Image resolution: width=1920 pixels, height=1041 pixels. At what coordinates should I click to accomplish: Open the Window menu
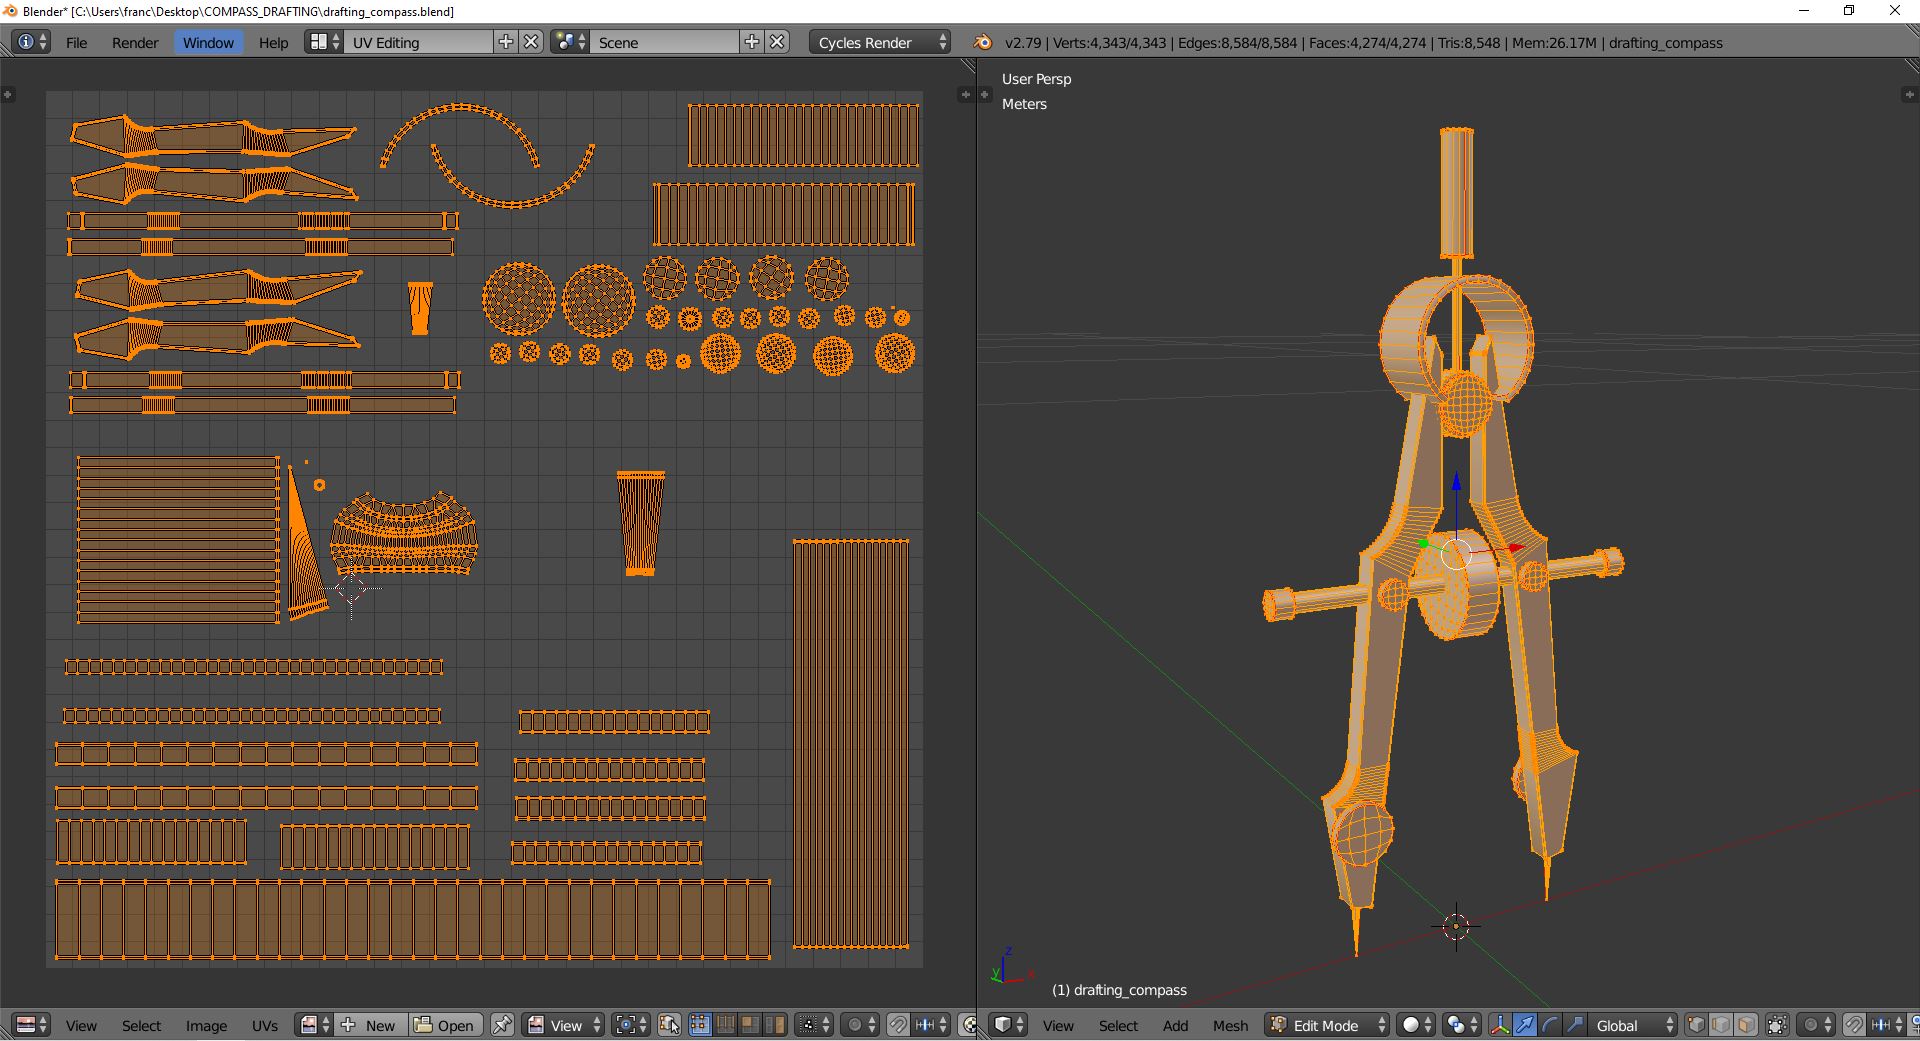[x=208, y=42]
